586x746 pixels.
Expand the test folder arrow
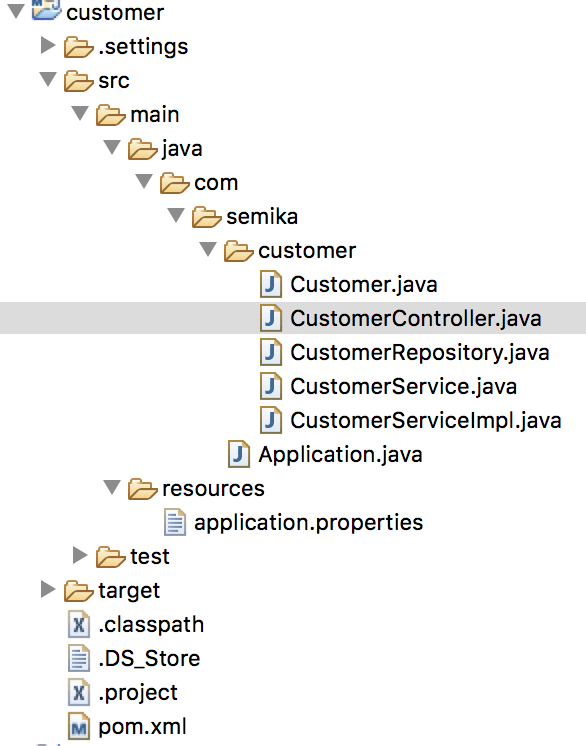tap(80, 555)
